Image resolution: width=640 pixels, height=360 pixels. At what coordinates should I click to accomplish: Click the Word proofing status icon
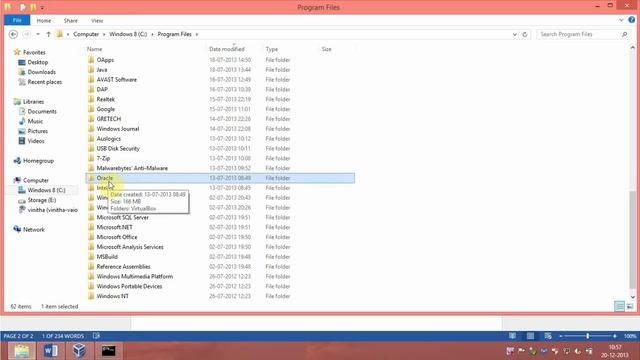click(96, 336)
